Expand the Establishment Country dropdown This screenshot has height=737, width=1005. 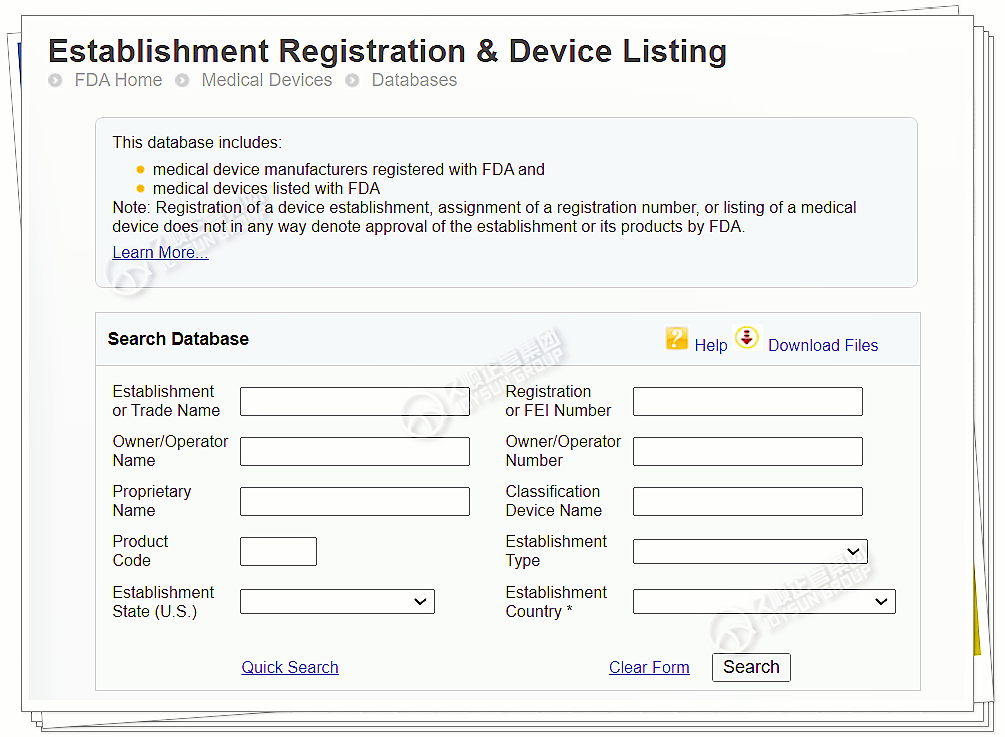click(x=764, y=601)
